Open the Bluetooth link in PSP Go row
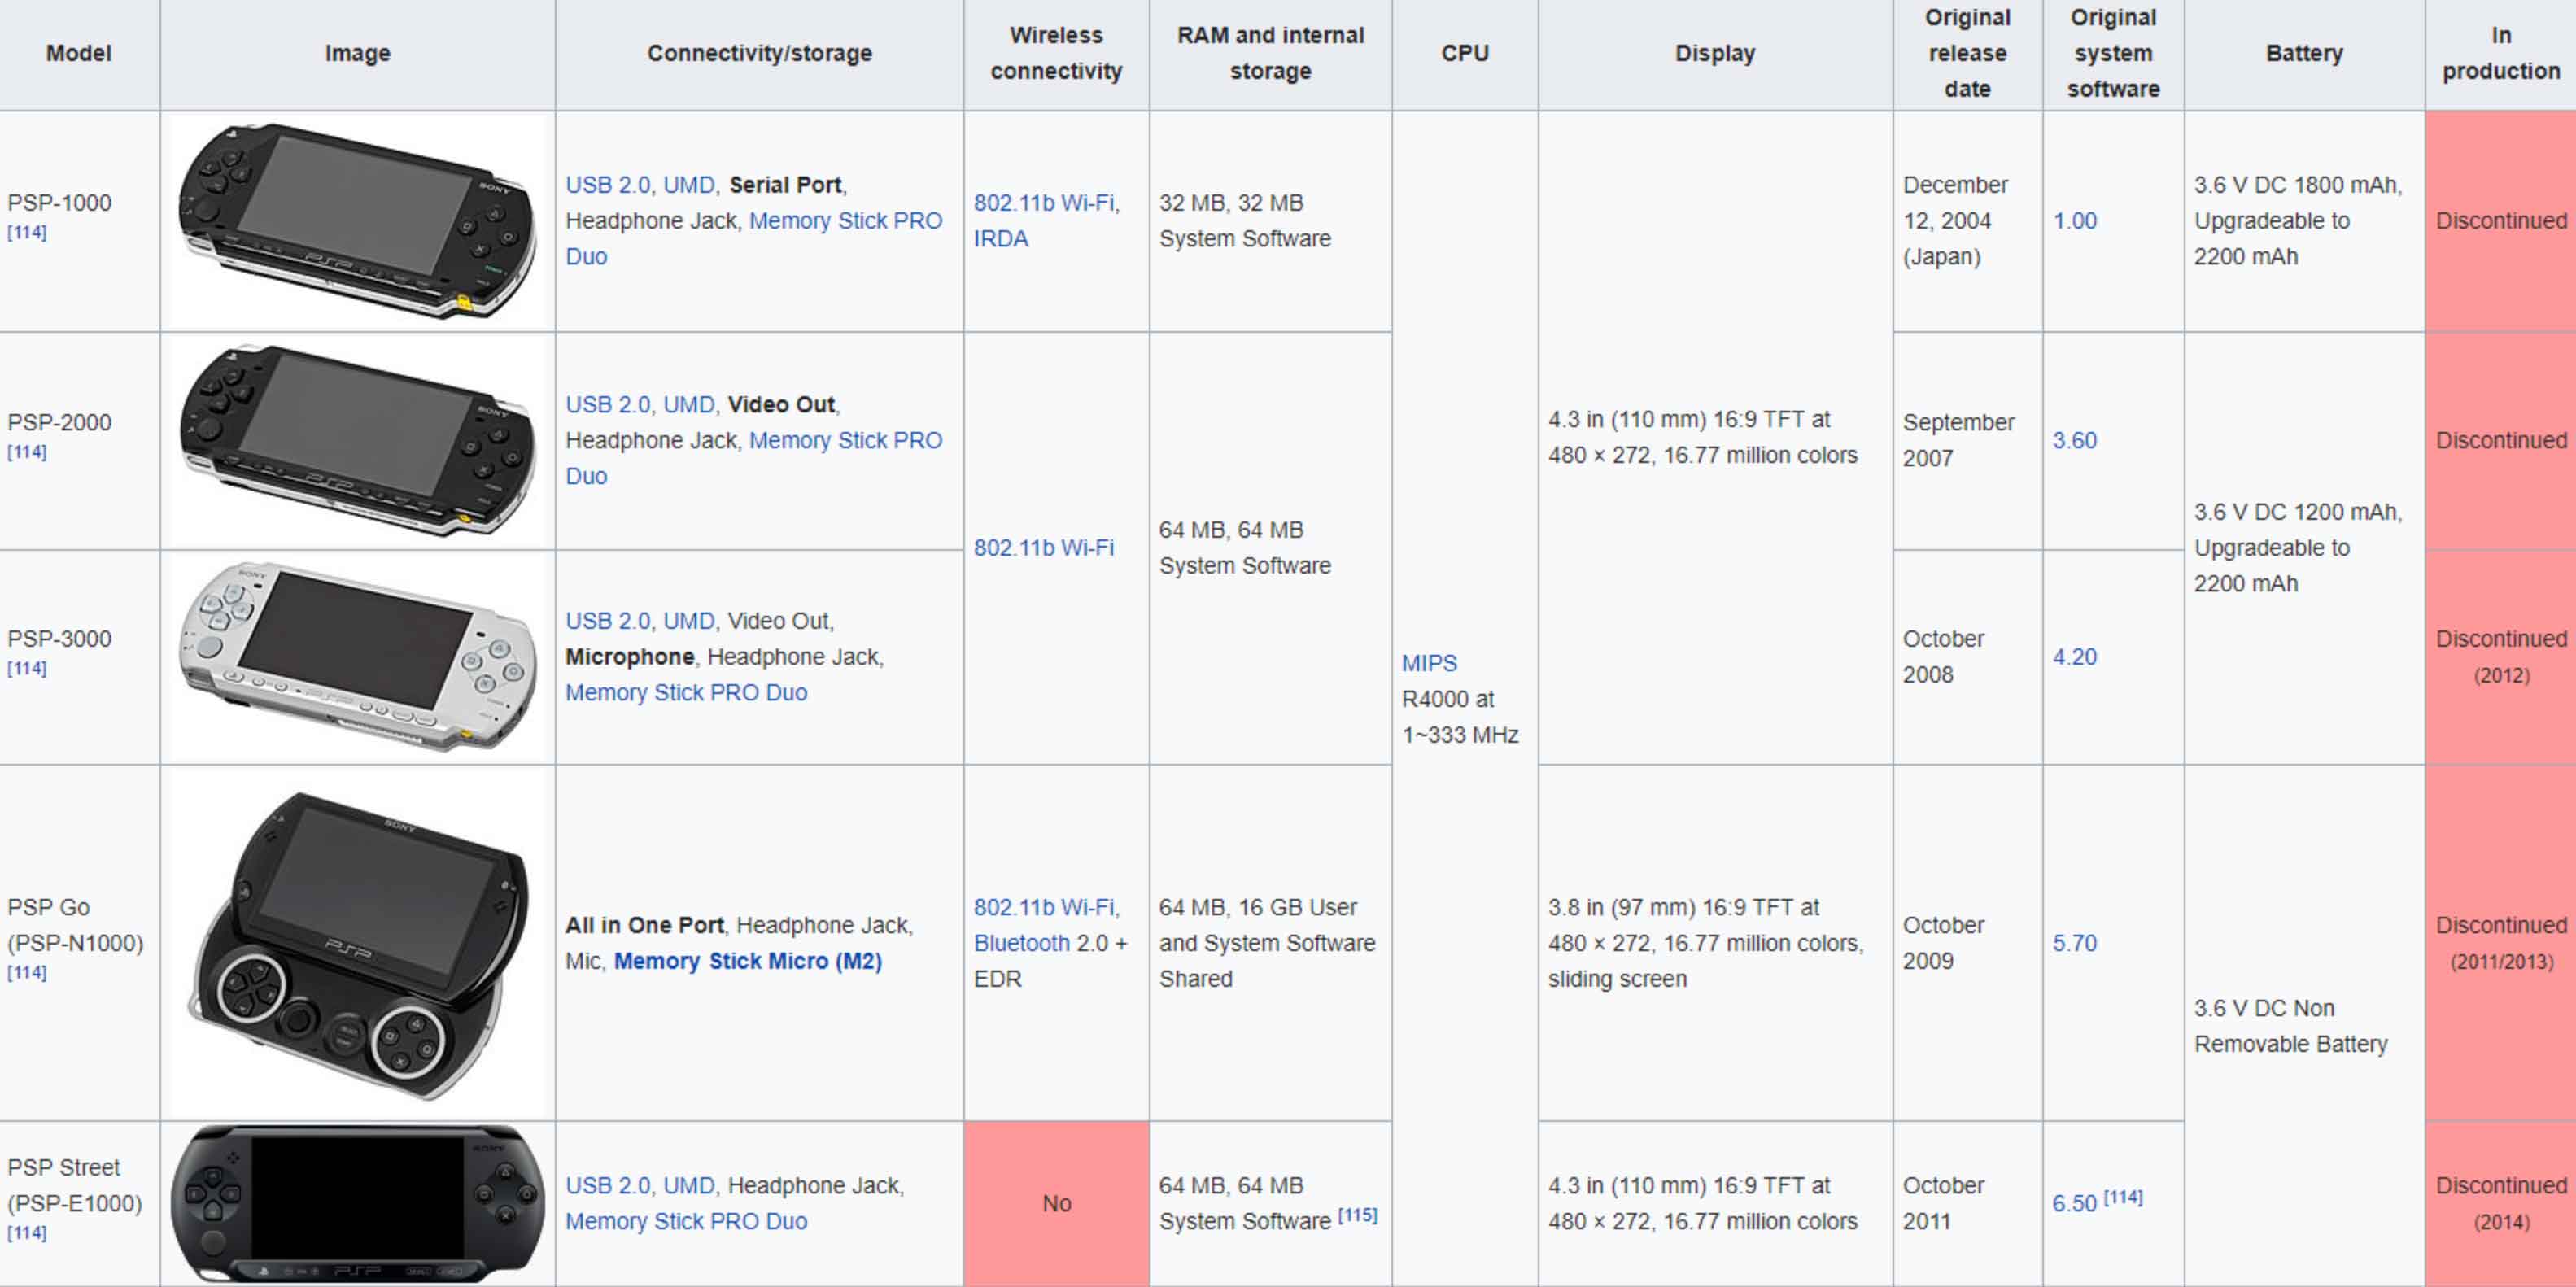 1021,943
